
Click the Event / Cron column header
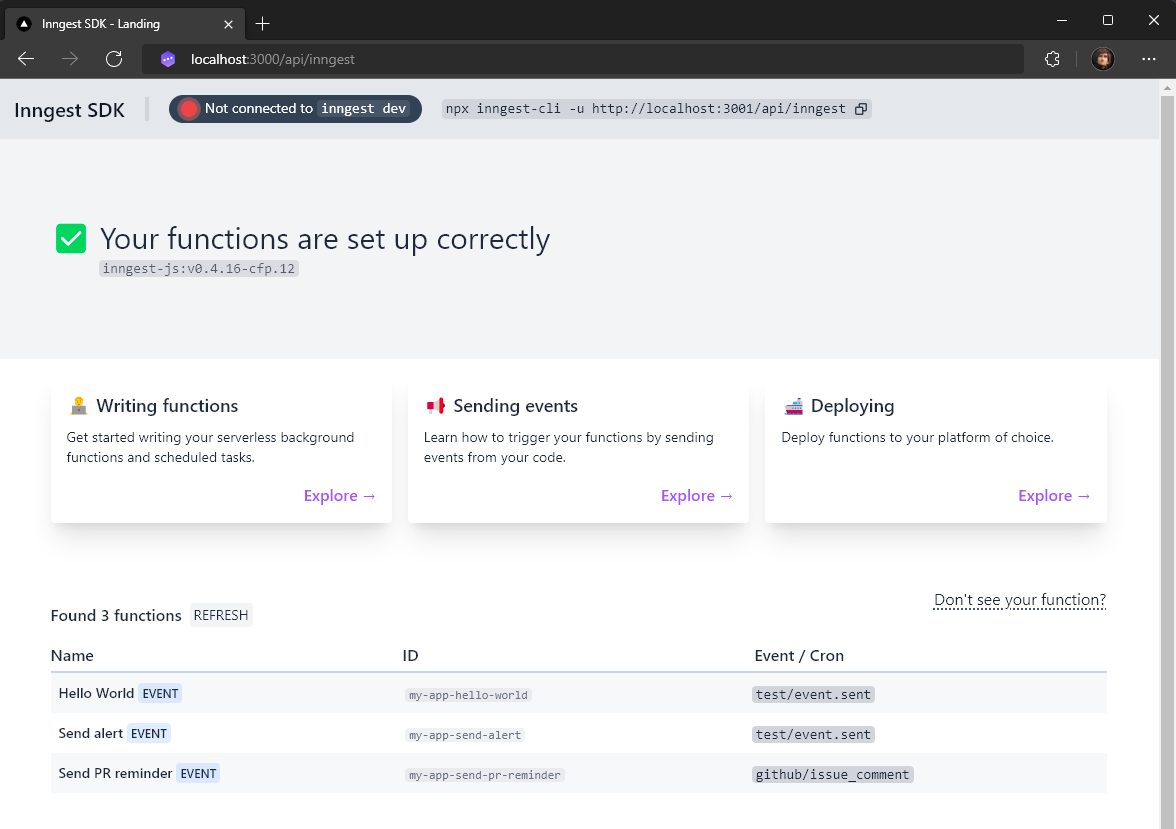(x=799, y=656)
